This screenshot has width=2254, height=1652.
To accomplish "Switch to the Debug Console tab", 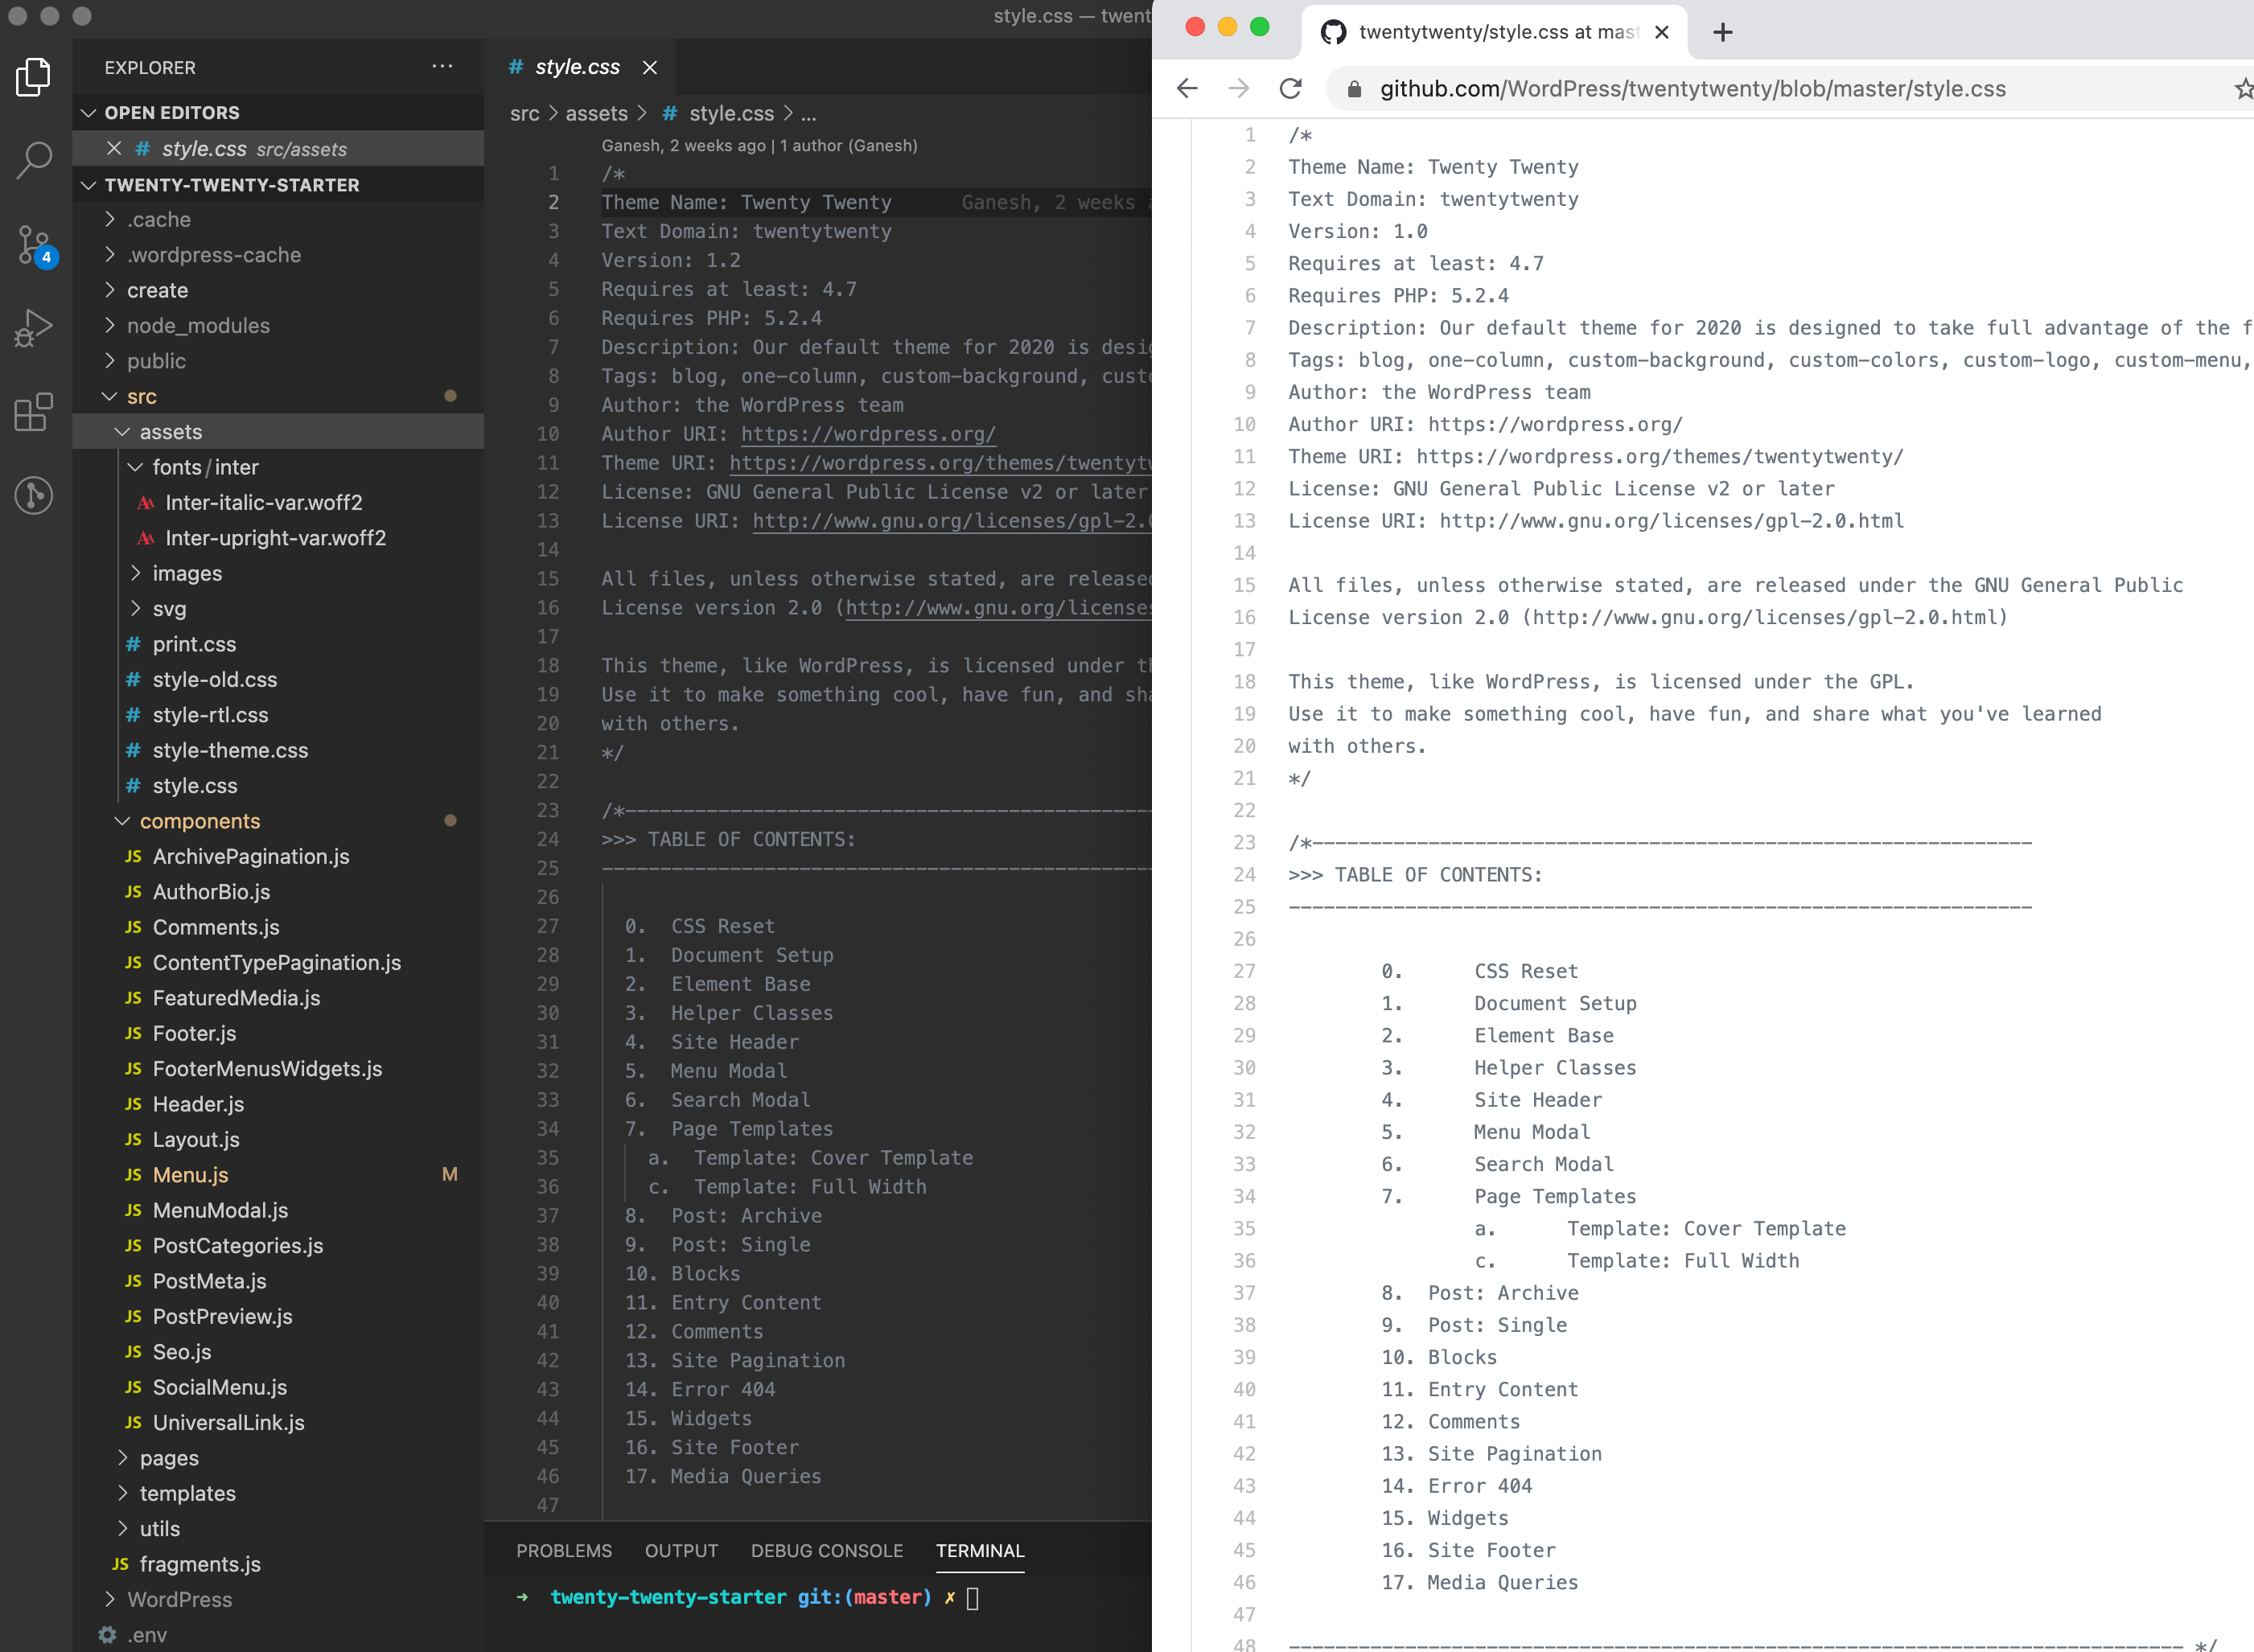I will click(x=827, y=1550).
